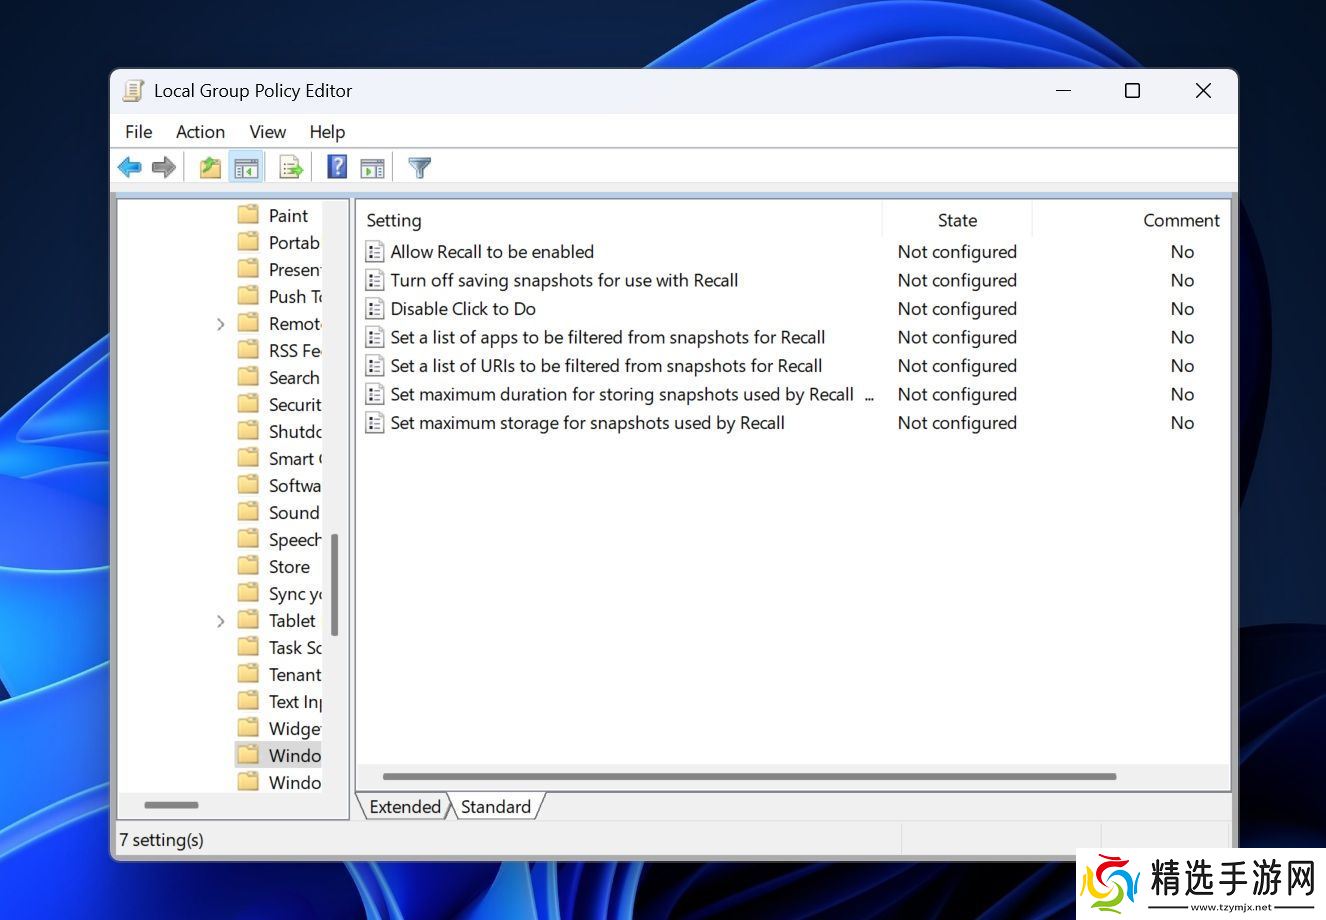Click the Back arrow toolbar icon
This screenshot has height=920, width=1326.
point(129,167)
